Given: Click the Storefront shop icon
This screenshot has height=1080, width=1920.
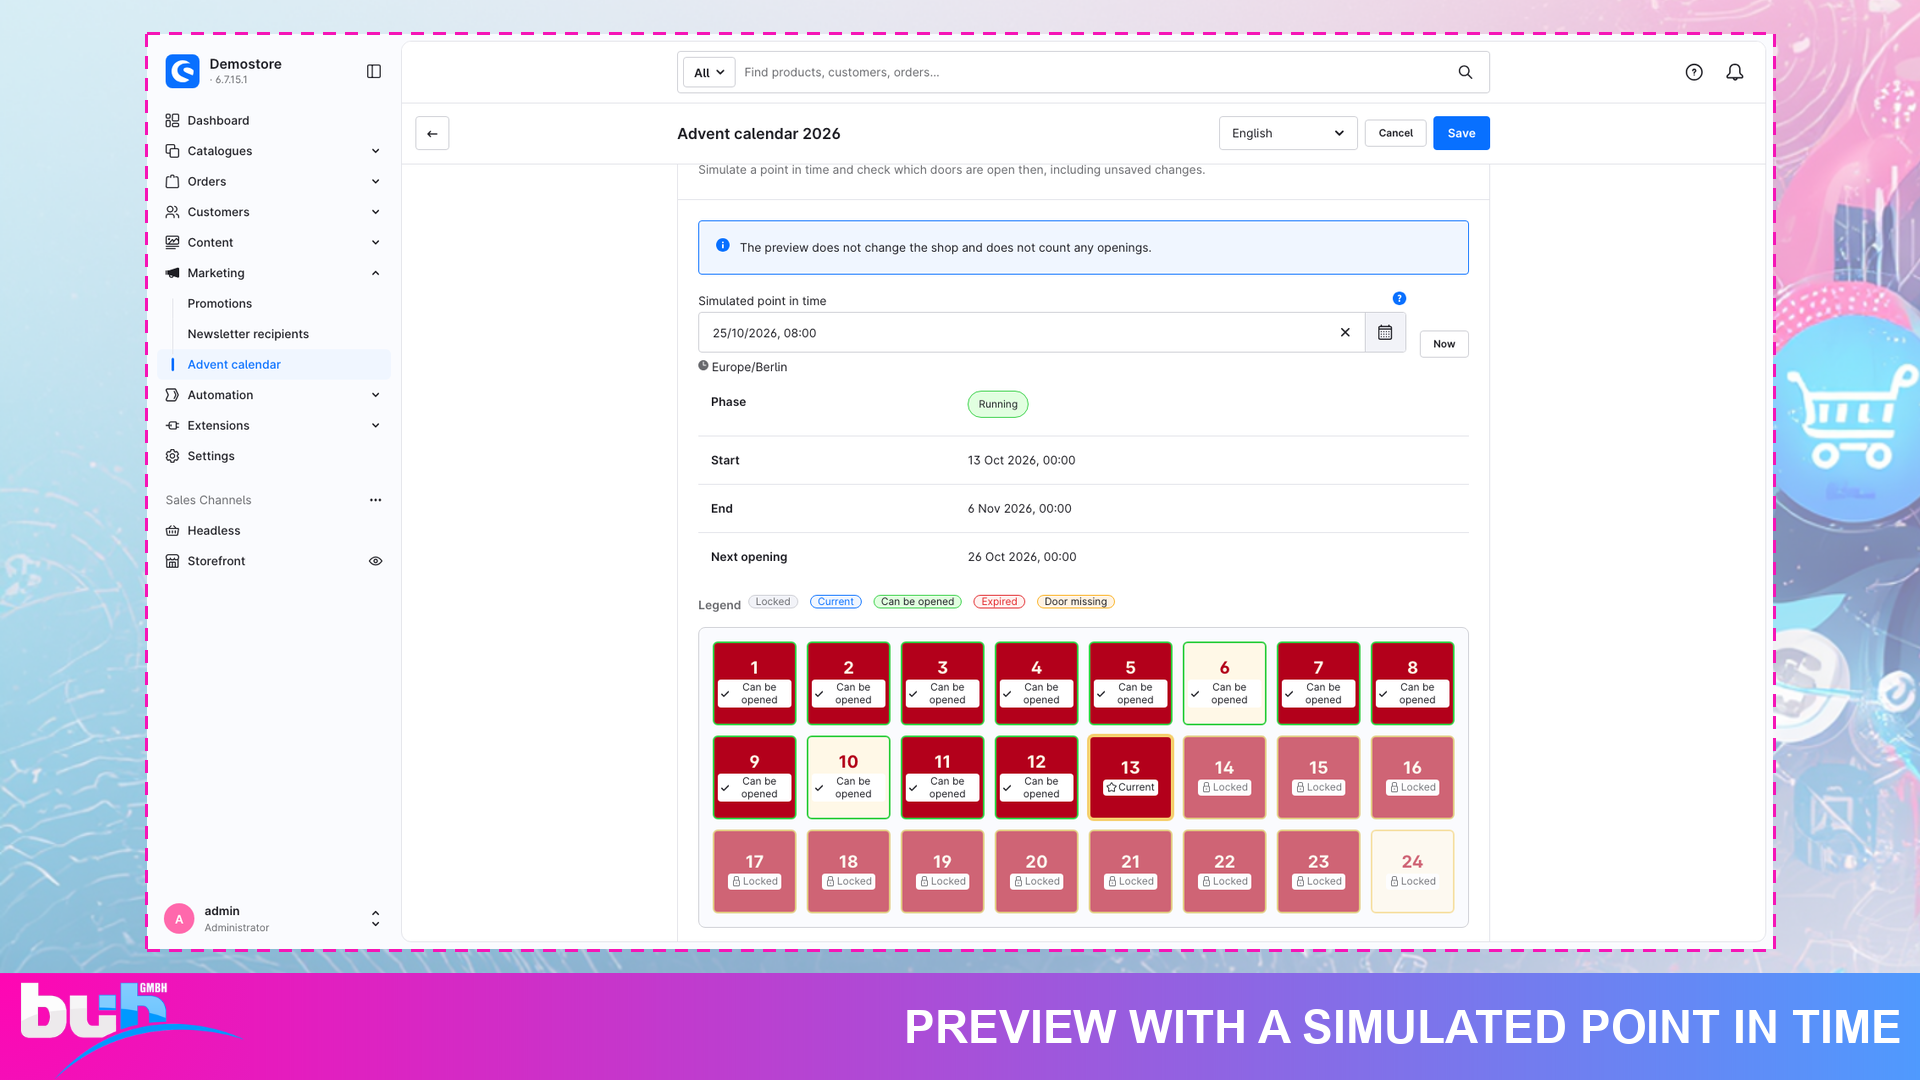Looking at the screenshot, I should click(x=172, y=561).
